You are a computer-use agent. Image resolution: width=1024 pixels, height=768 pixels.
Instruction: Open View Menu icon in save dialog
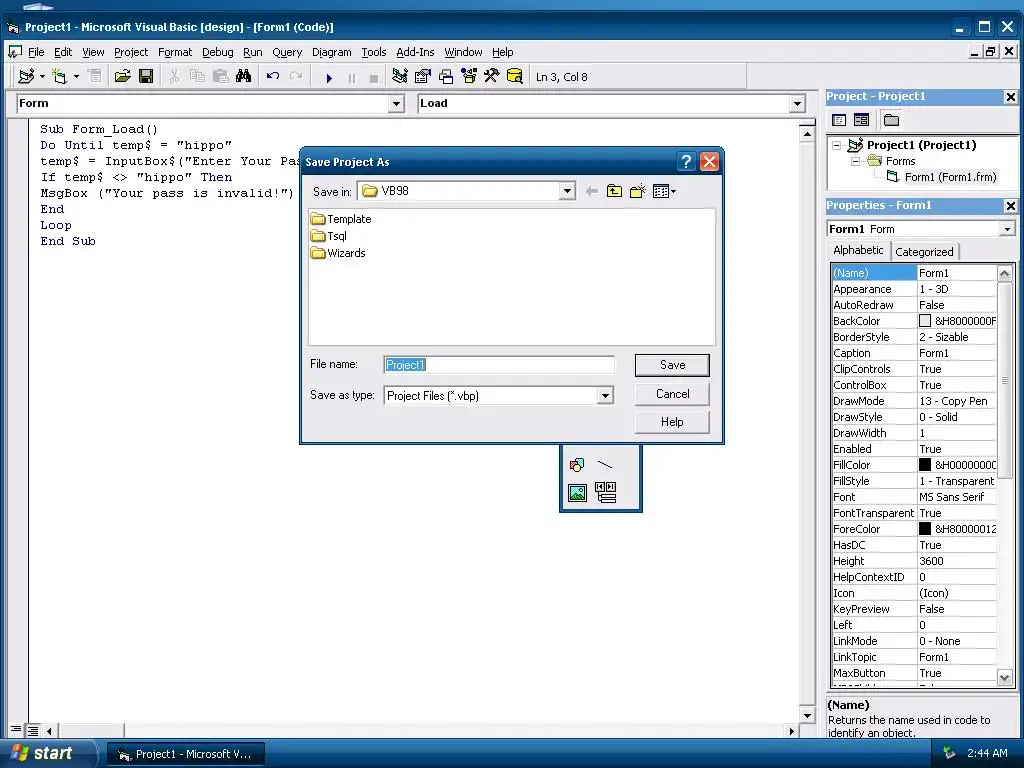664,191
